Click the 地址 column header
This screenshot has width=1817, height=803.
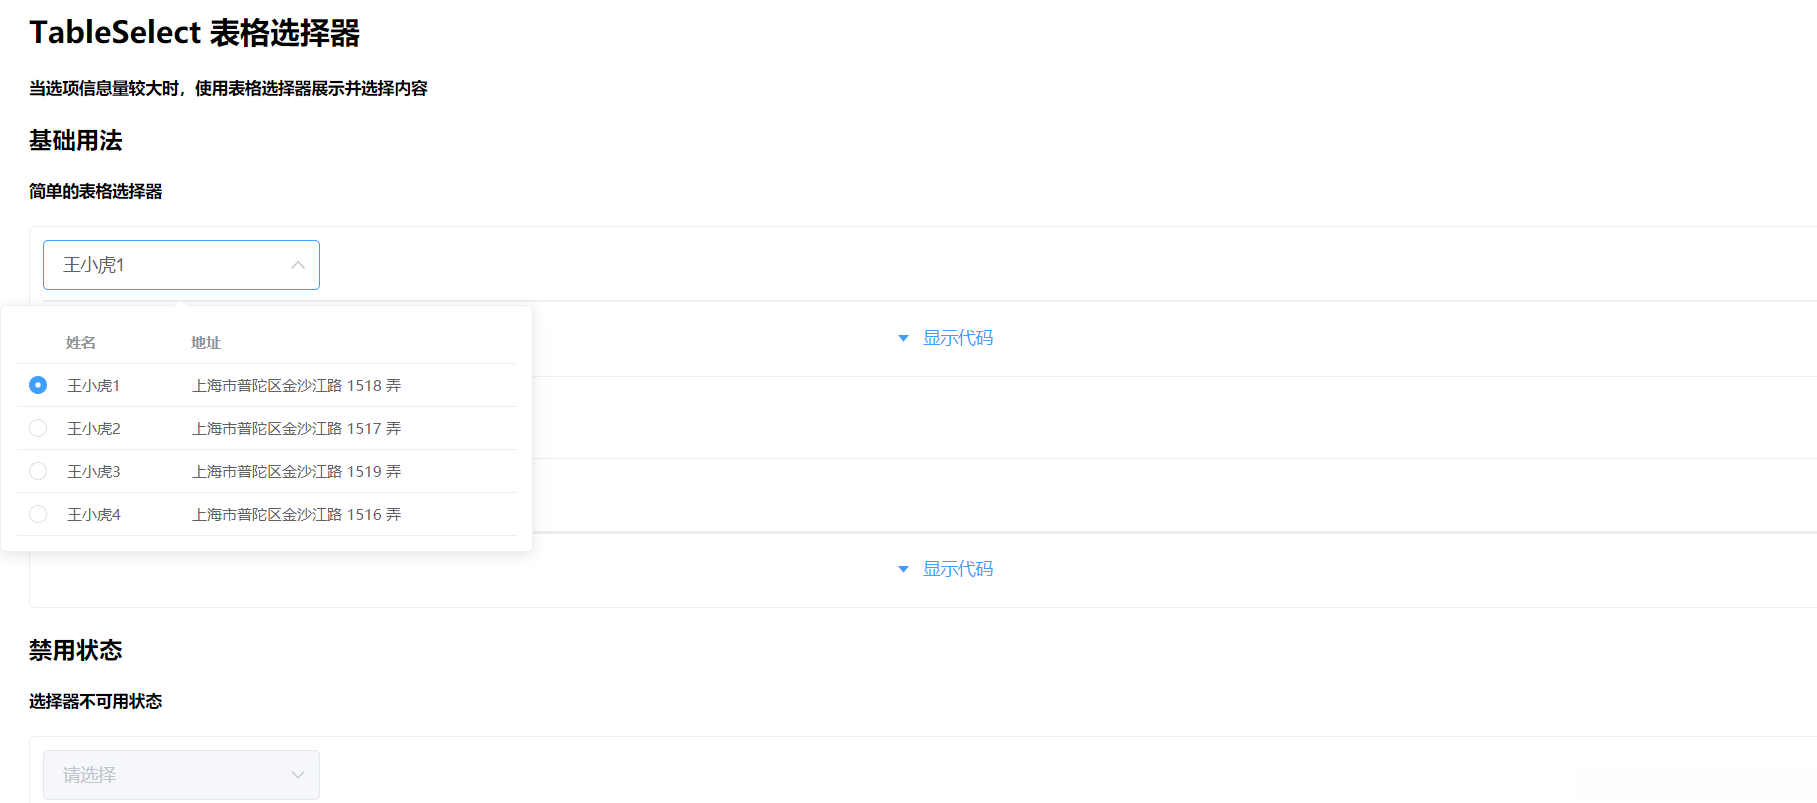click(206, 343)
